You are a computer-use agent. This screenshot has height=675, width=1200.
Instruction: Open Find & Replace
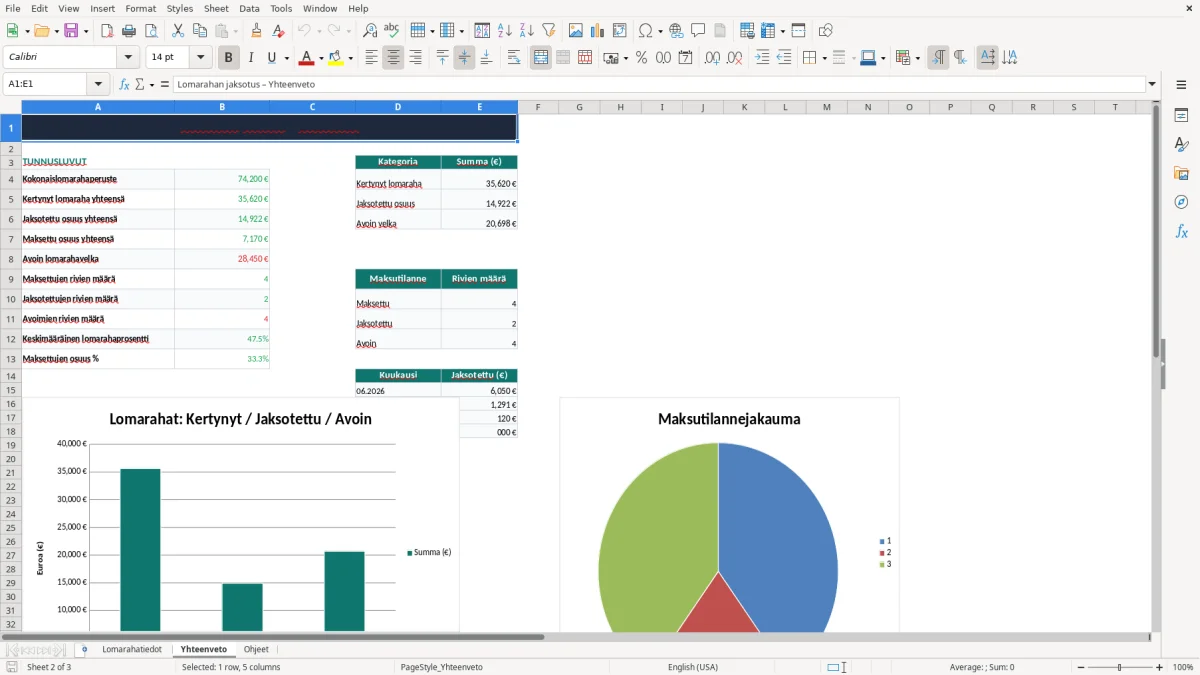click(370, 31)
